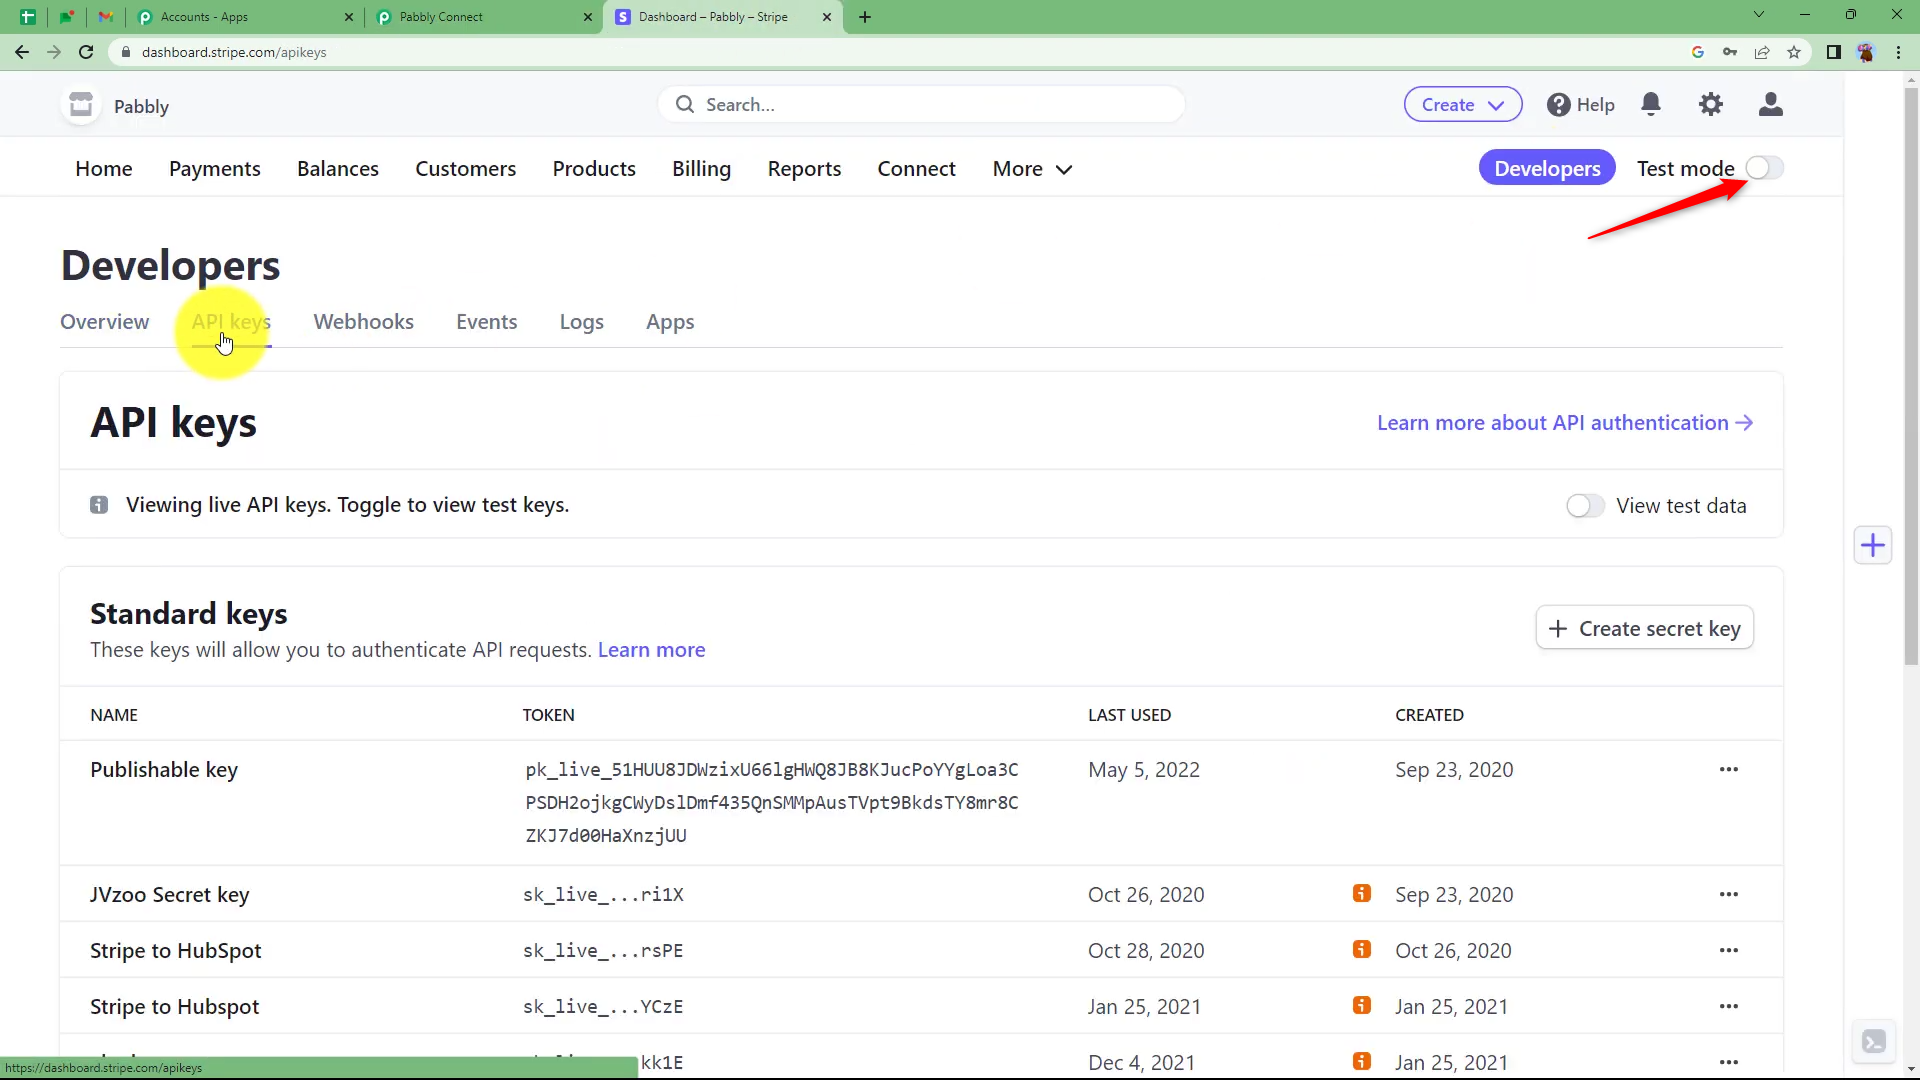Screen dimensions: 1920x1080
Task: Click orange info icon in the Dec 4, 2021 row
Action: 1362,1062
